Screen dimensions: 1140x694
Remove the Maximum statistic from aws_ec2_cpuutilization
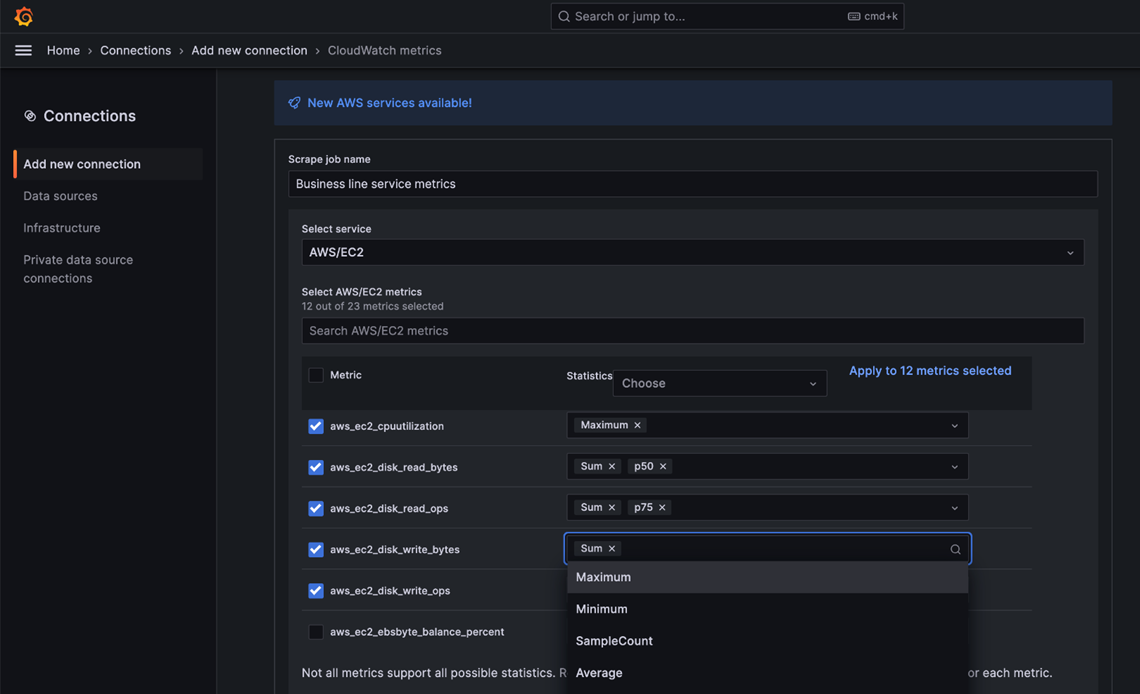637,425
